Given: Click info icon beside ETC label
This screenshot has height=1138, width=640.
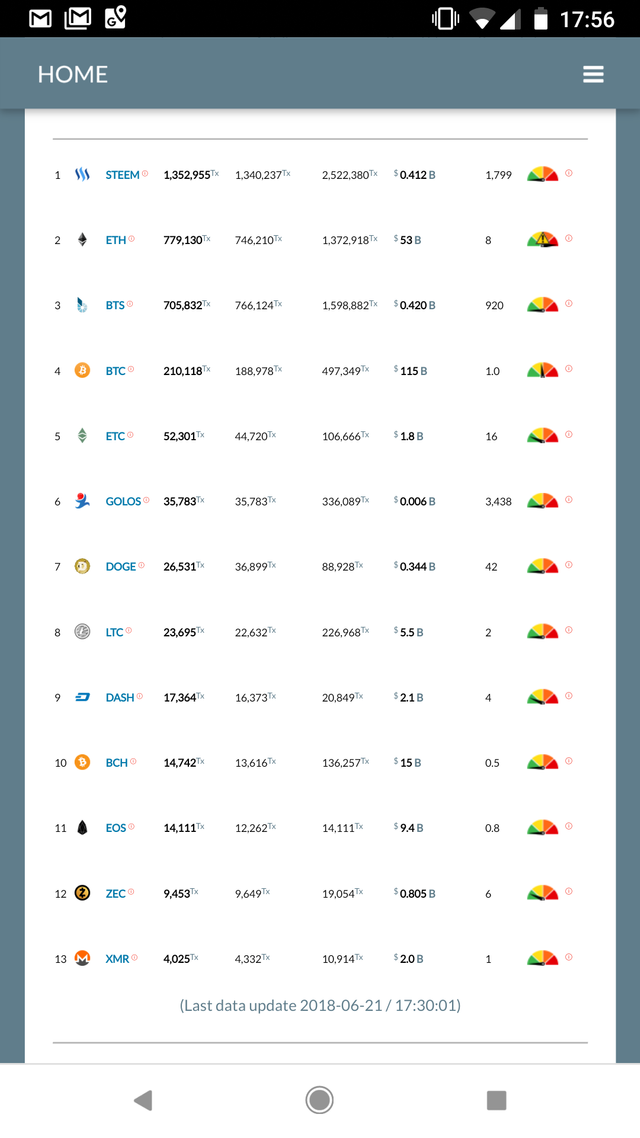Looking at the screenshot, I should tap(131, 435).
